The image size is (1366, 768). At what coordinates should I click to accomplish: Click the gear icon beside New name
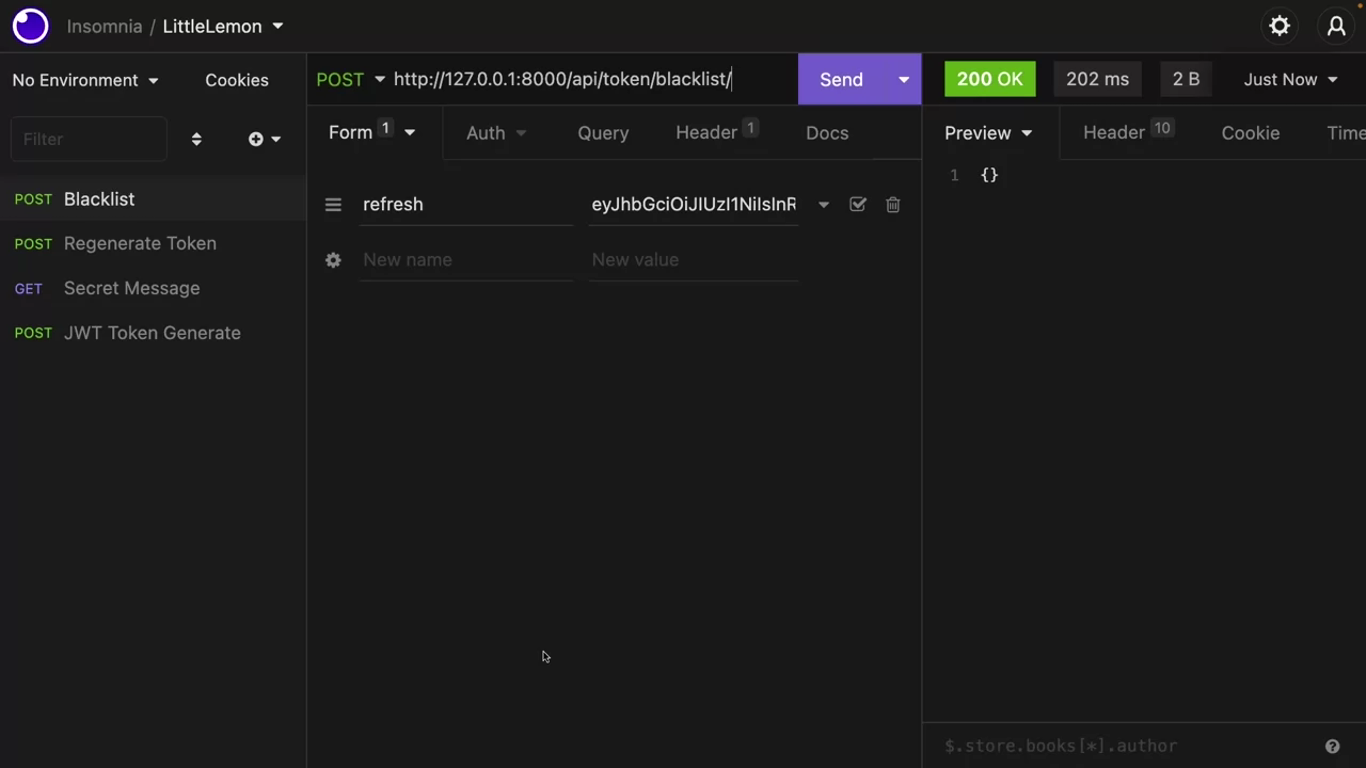click(333, 260)
